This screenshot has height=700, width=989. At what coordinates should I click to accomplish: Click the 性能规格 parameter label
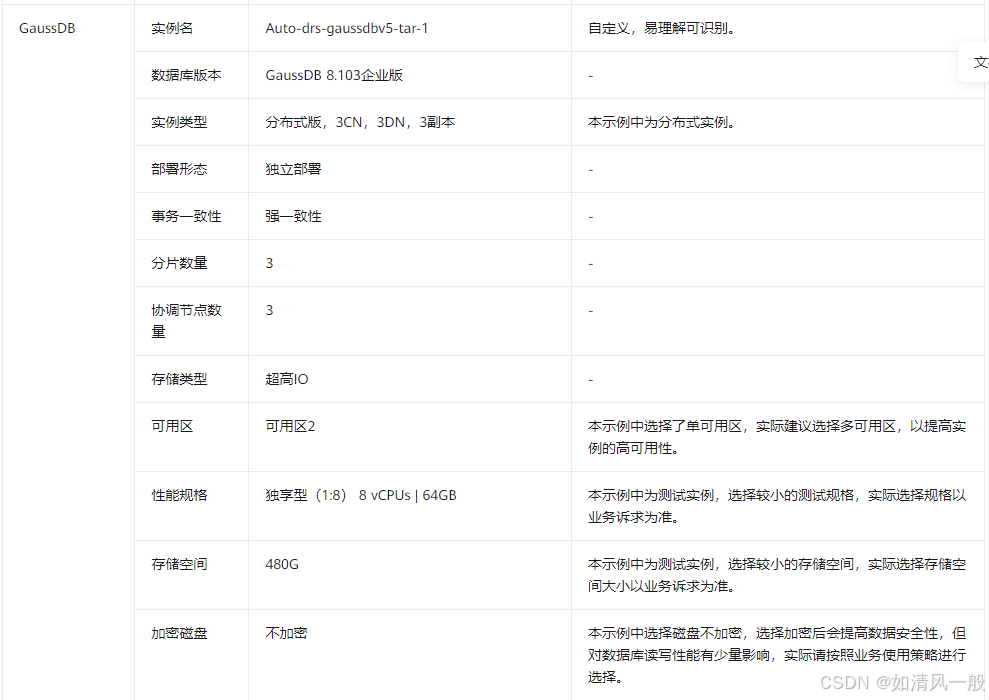coord(179,495)
